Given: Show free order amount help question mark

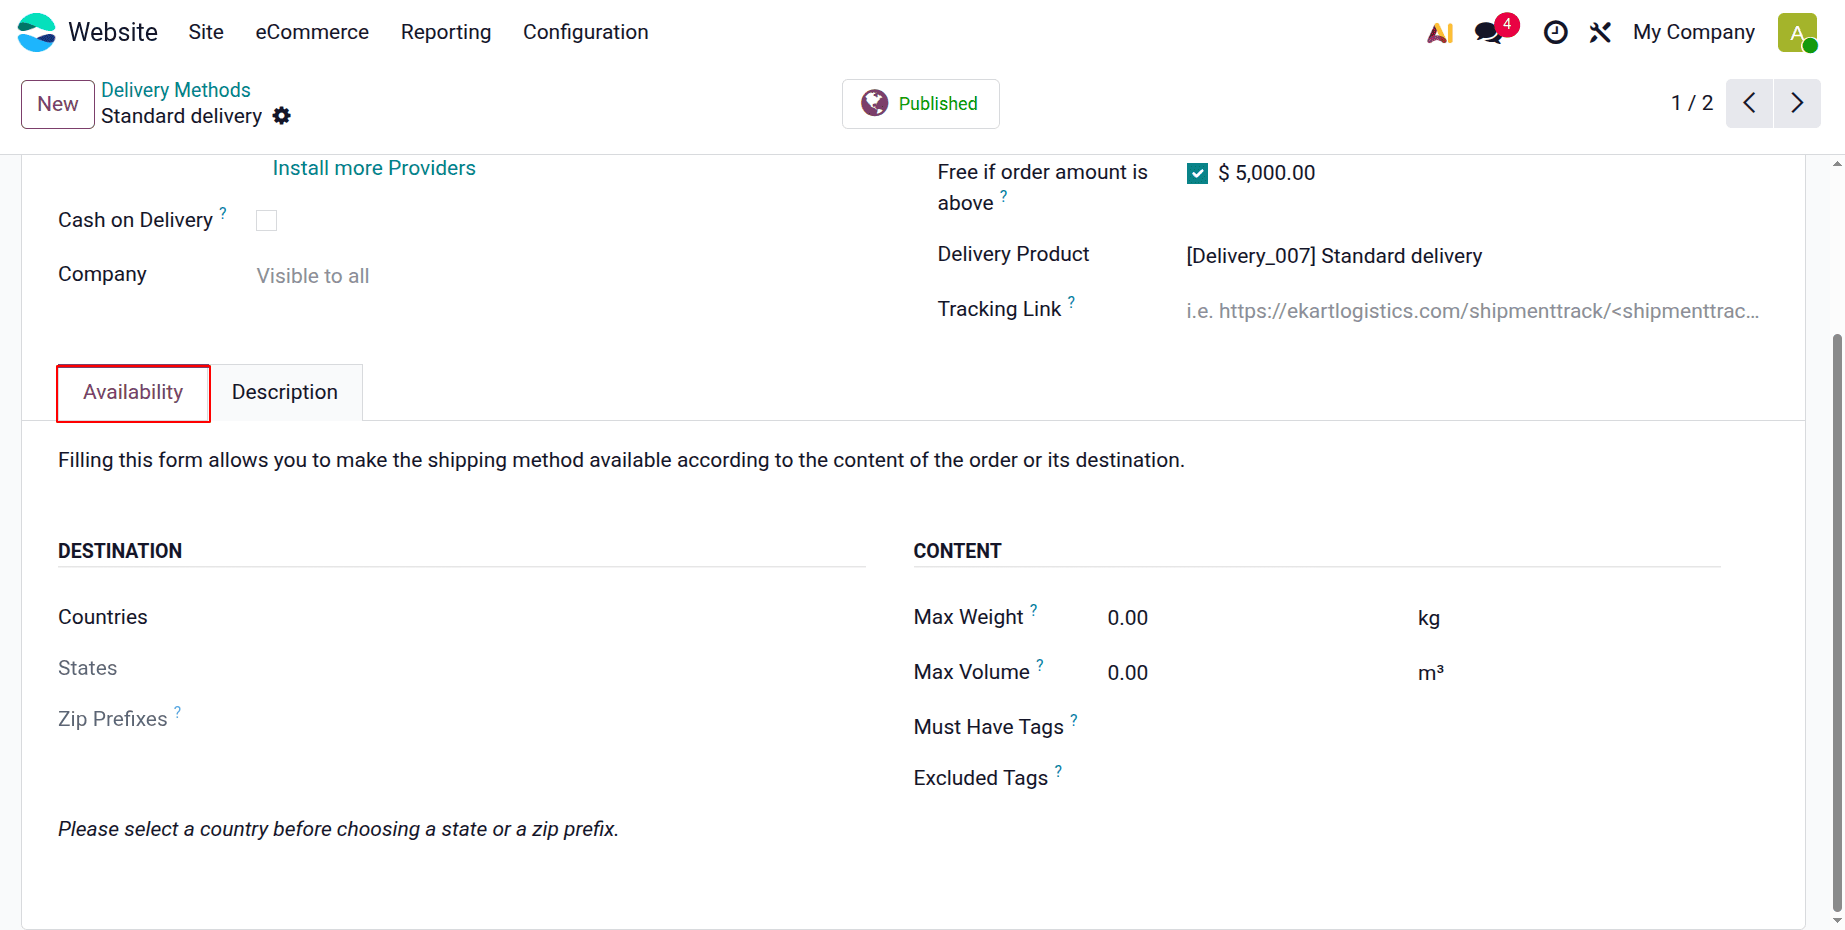Looking at the screenshot, I should (1003, 195).
